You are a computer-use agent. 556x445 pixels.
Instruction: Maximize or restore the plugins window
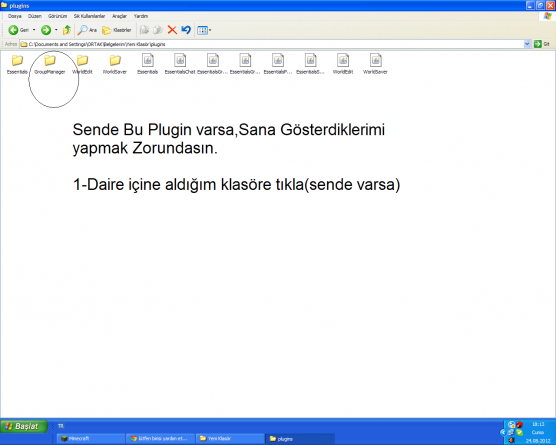pos(540,5)
